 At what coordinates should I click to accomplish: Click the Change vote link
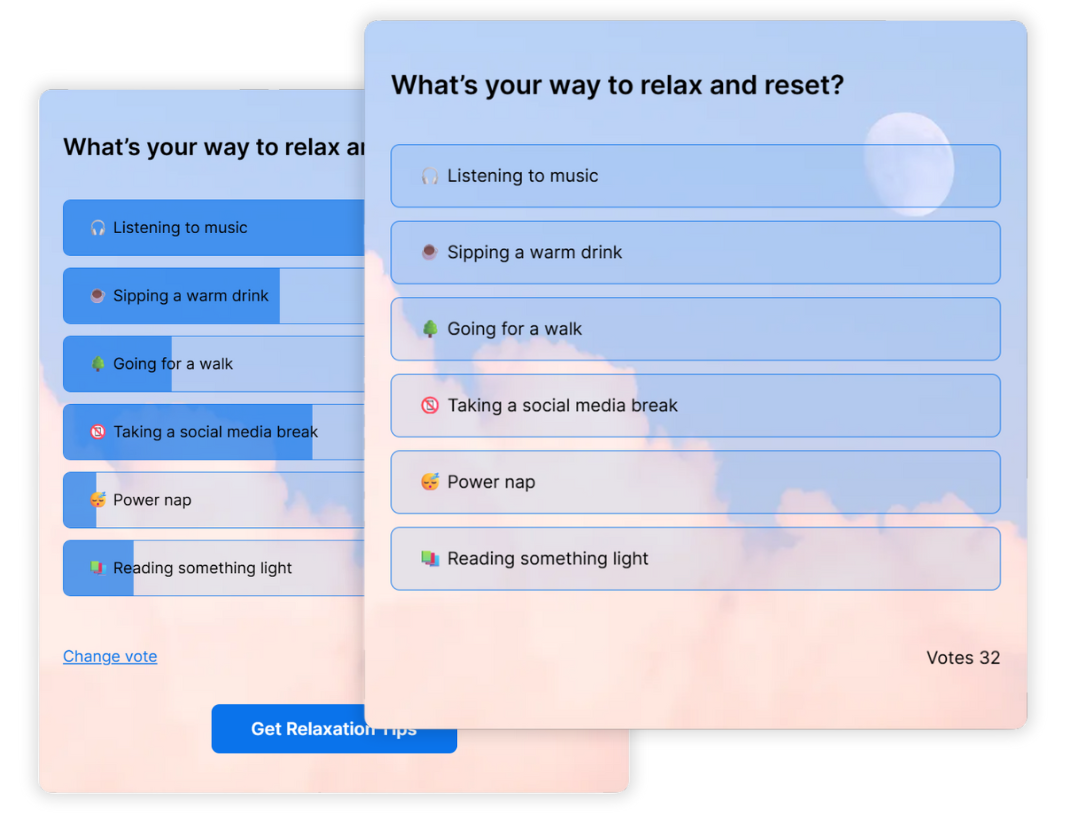[110, 656]
